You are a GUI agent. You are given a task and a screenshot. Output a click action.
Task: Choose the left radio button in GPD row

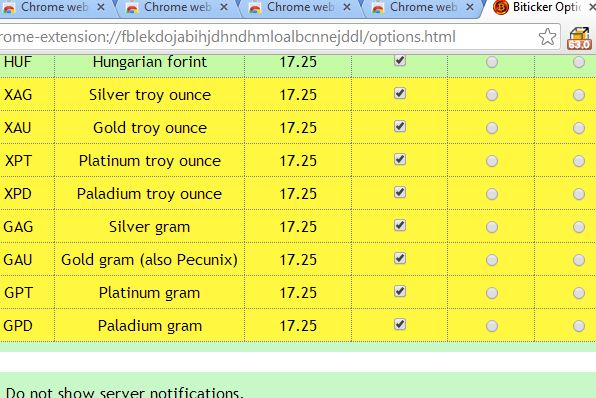492,326
